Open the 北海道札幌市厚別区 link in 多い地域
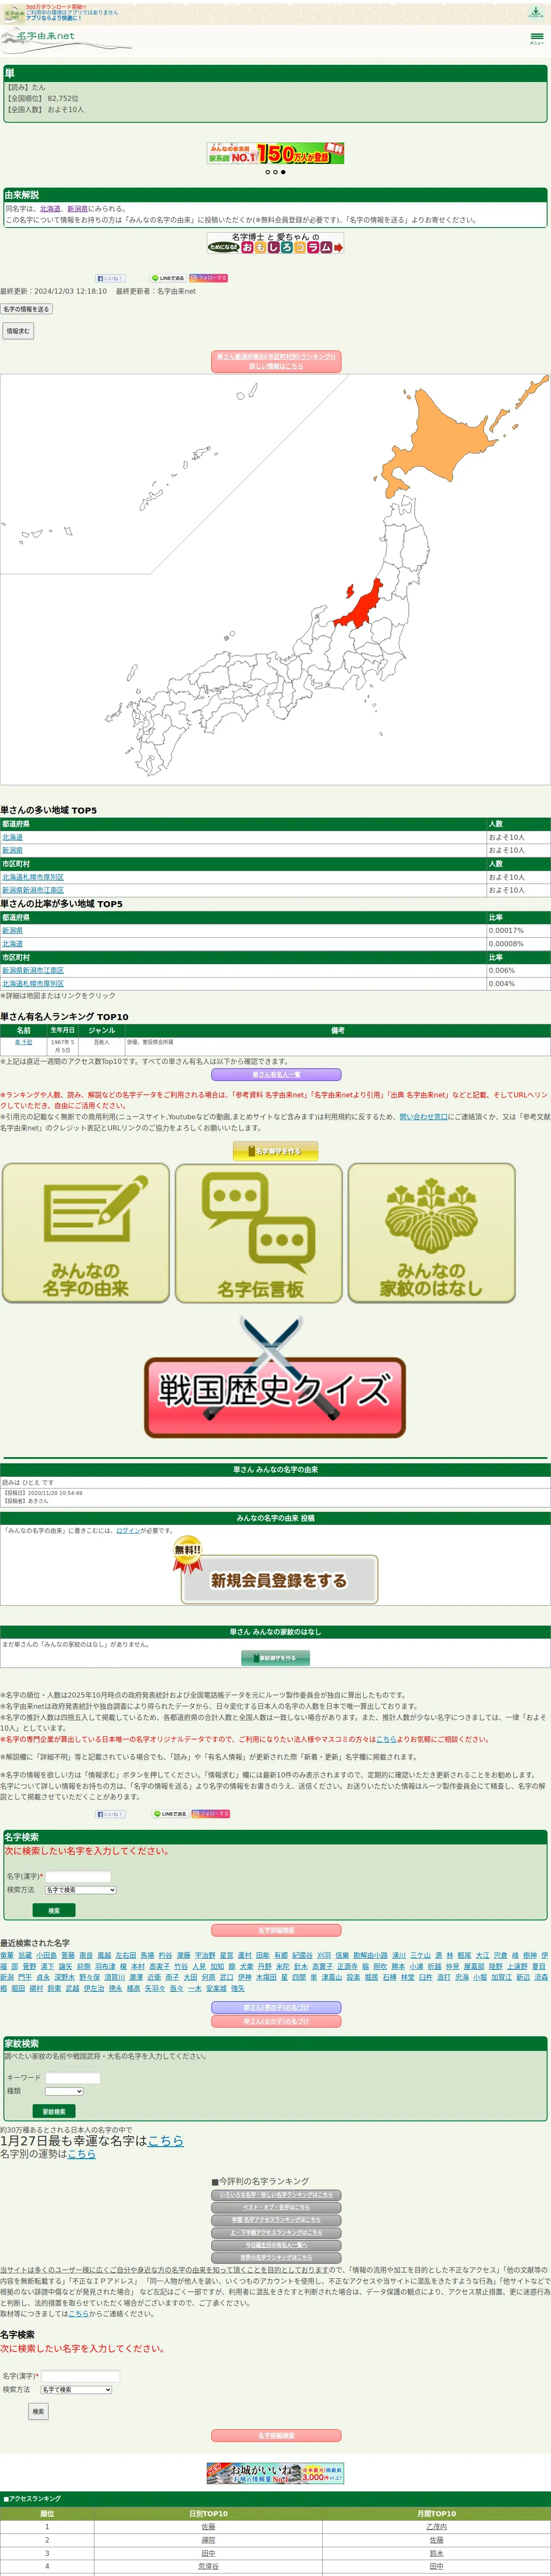Screen dimensions: 551x2576 tap(33, 877)
